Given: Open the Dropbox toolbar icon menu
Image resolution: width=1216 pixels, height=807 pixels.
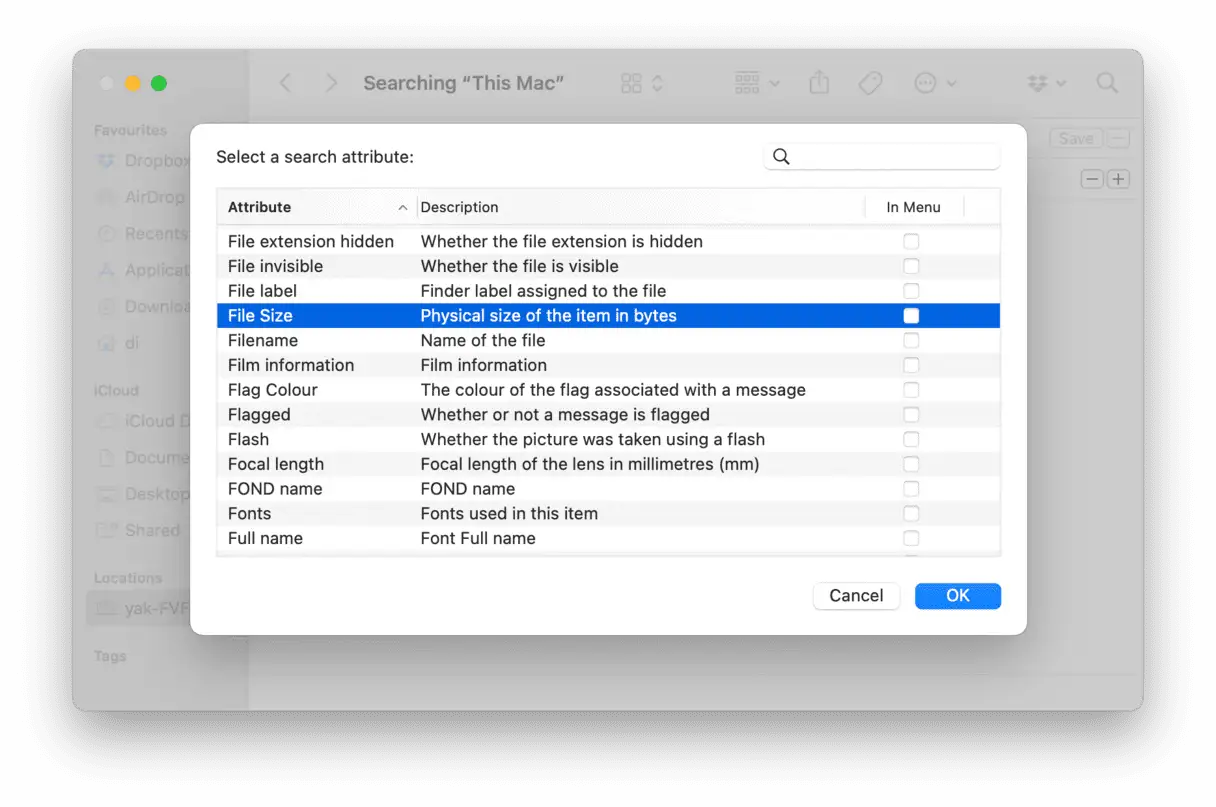Looking at the screenshot, I should coord(1046,83).
